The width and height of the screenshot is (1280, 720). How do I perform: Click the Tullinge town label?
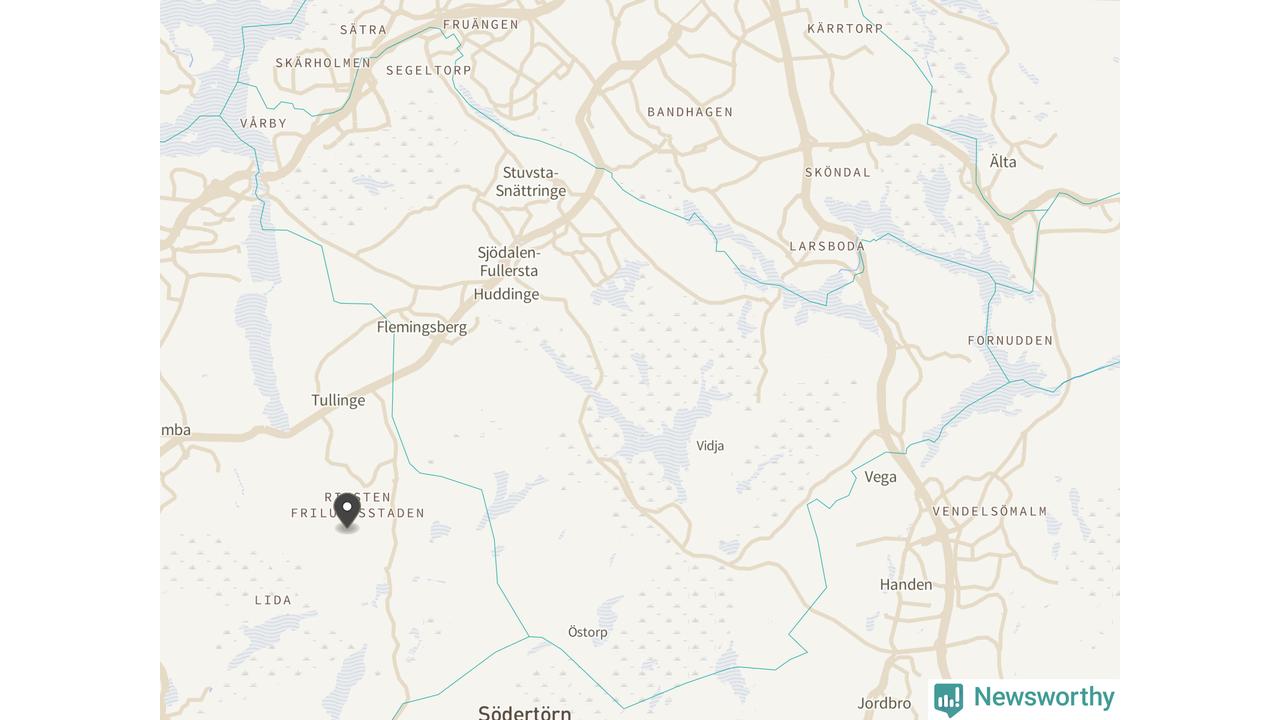pyautogui.click(x=338, y=400)
